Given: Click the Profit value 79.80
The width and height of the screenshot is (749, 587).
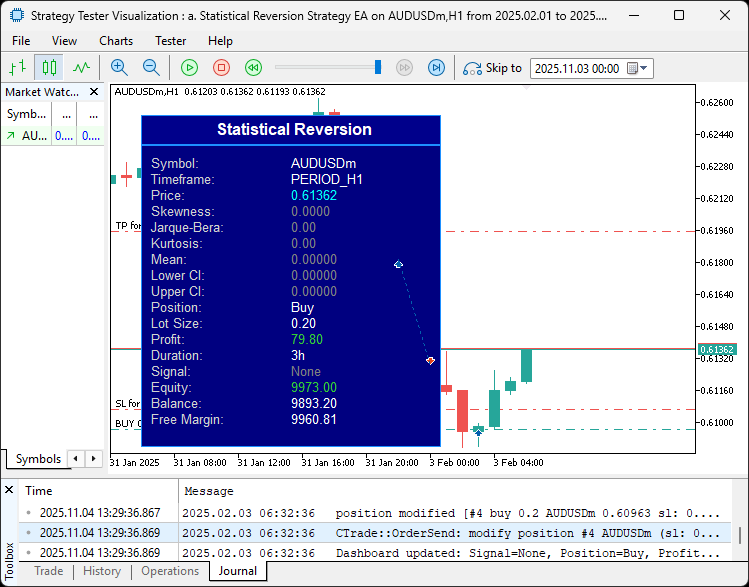Looking at the screenshot, I should click(x=307, y=340).
